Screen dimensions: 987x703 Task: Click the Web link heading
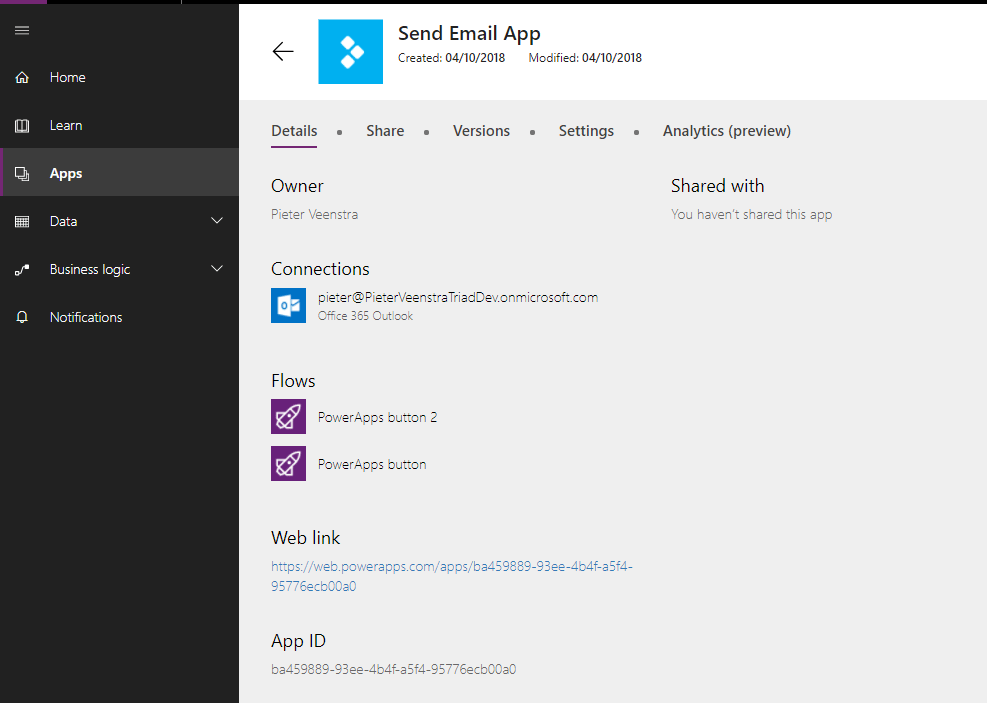(305, 537)
